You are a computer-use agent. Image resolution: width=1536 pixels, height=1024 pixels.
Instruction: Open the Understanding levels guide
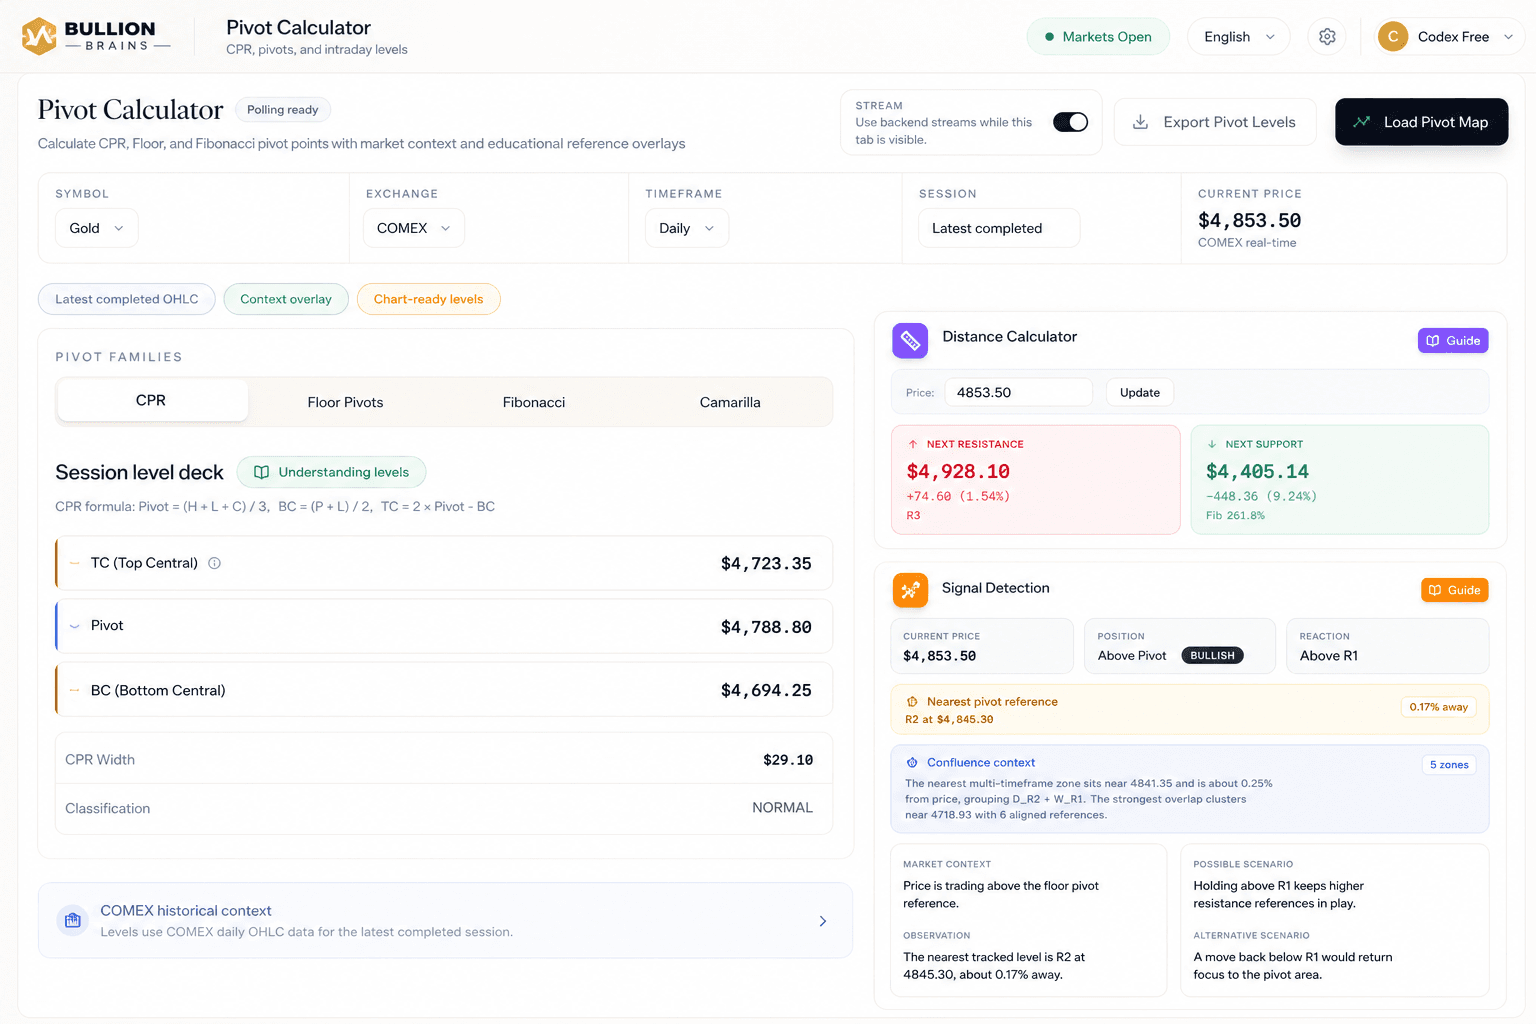[331, 472]
